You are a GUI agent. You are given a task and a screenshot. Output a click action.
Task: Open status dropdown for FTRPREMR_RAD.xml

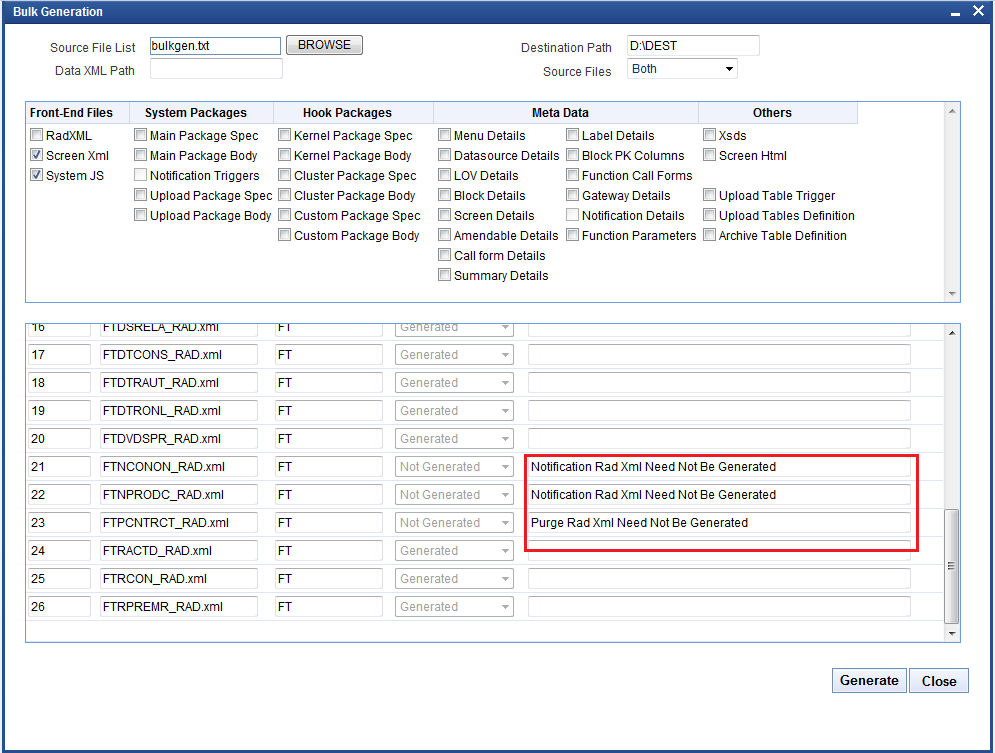[x=454, y=606]
